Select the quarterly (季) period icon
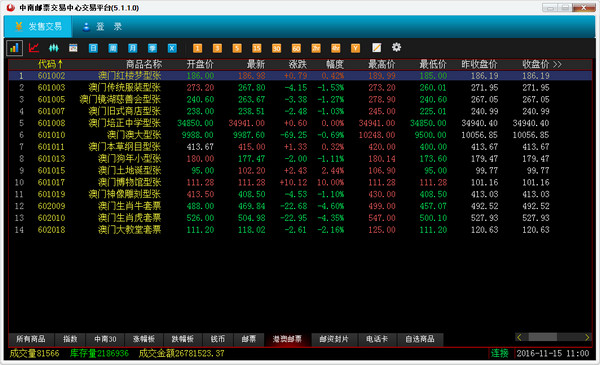This screenshot has height=365, width=600. pyautogui.click(x=152, y=48)
